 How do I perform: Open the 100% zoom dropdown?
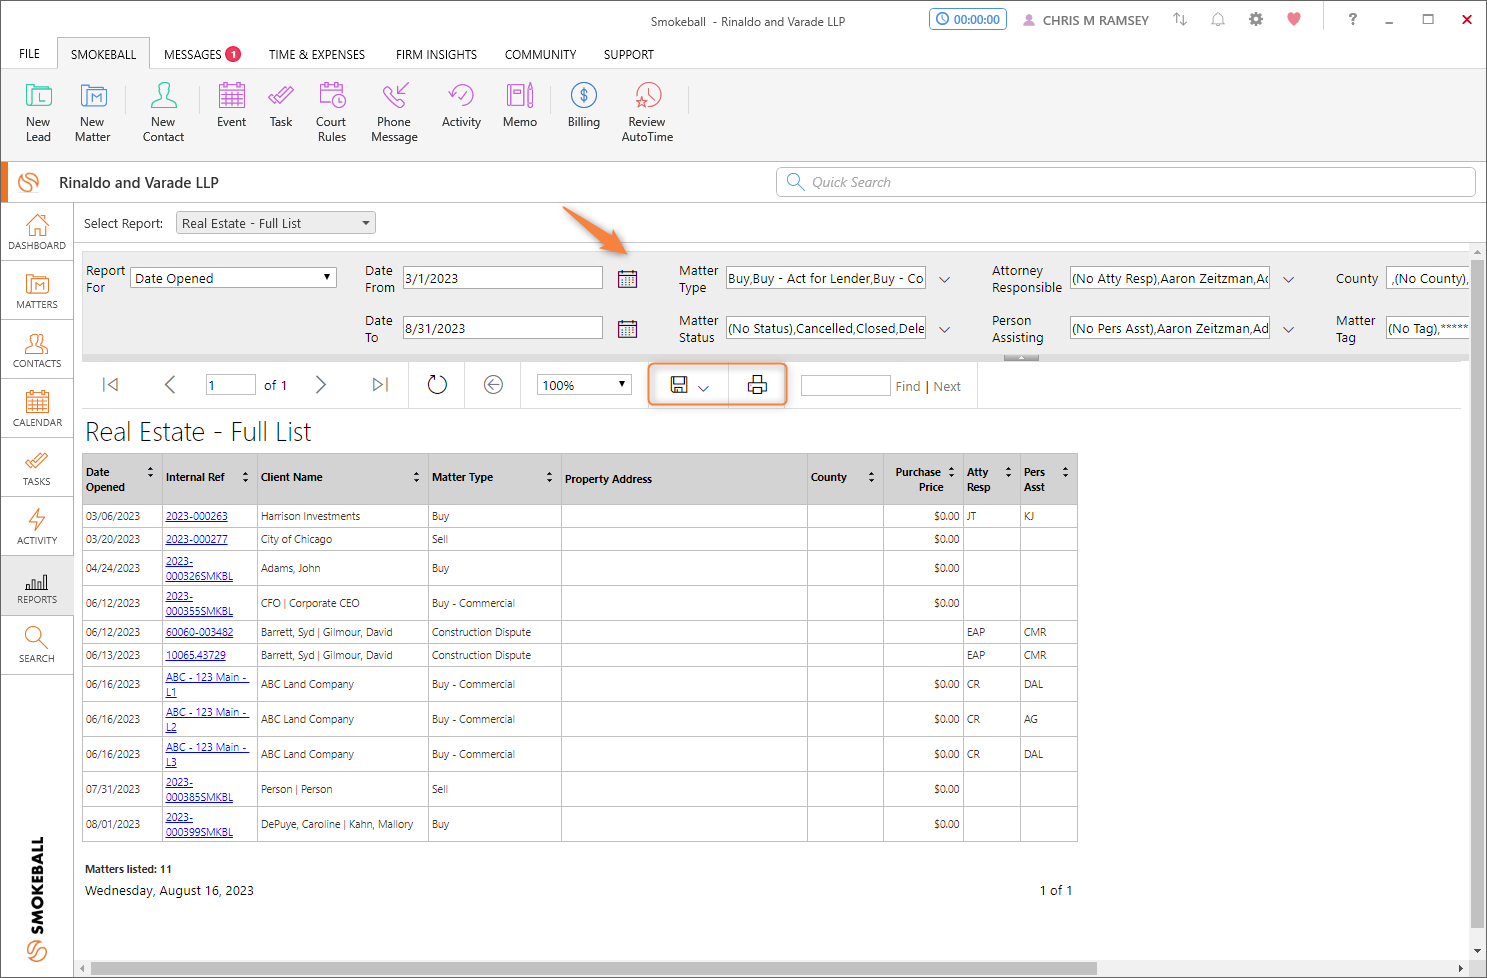pyautogui.click(x=584, y=385)
